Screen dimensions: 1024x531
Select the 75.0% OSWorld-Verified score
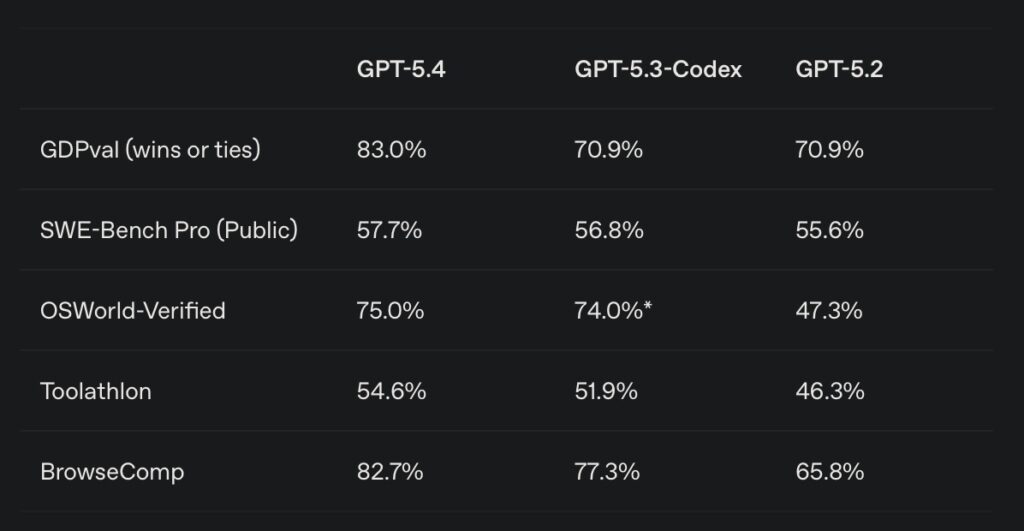point(390,311)
